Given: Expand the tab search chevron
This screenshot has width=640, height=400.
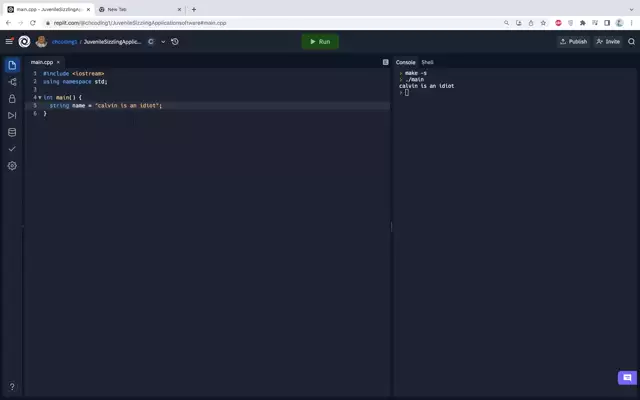Looking at the screenshot, I should (631, 9).
